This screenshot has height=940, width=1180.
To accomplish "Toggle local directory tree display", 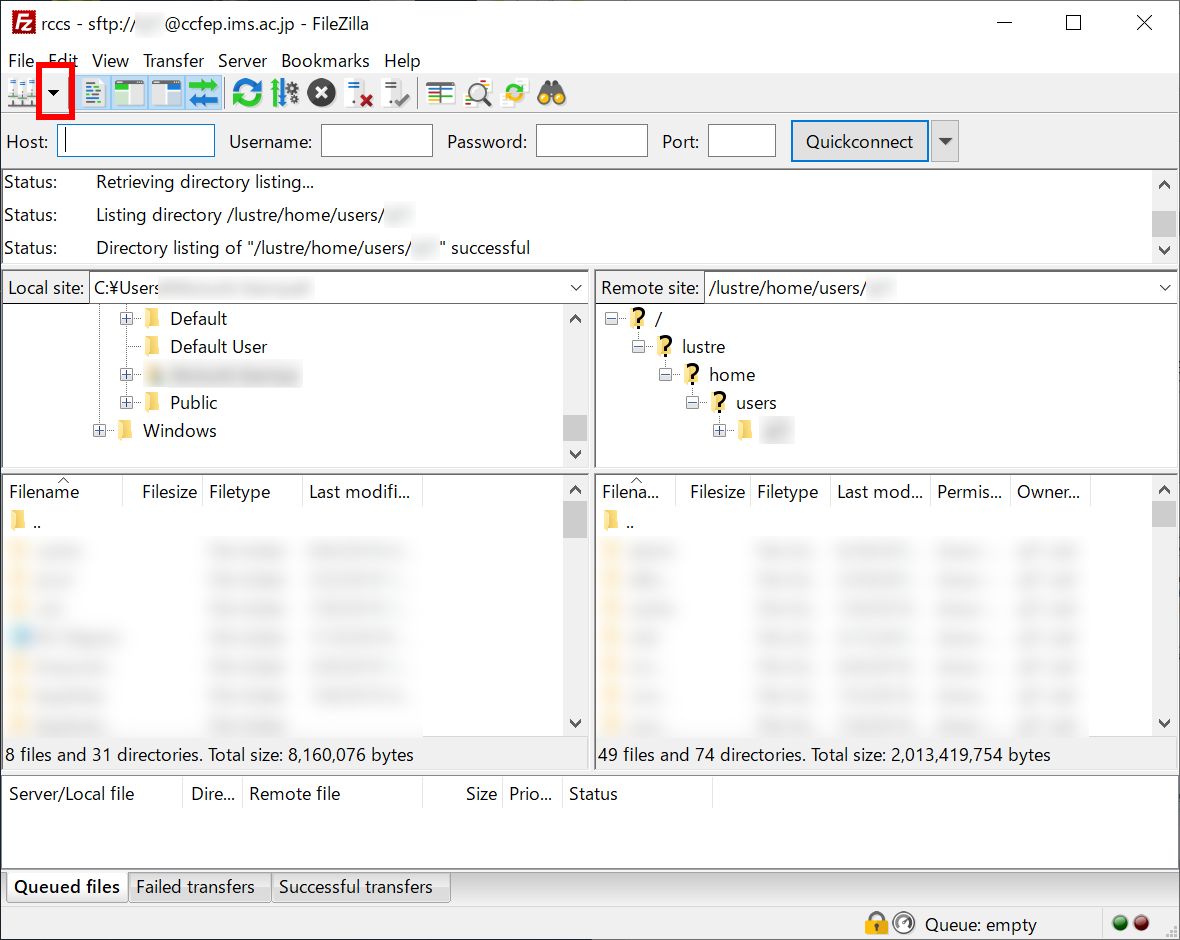I will (129, 93).
